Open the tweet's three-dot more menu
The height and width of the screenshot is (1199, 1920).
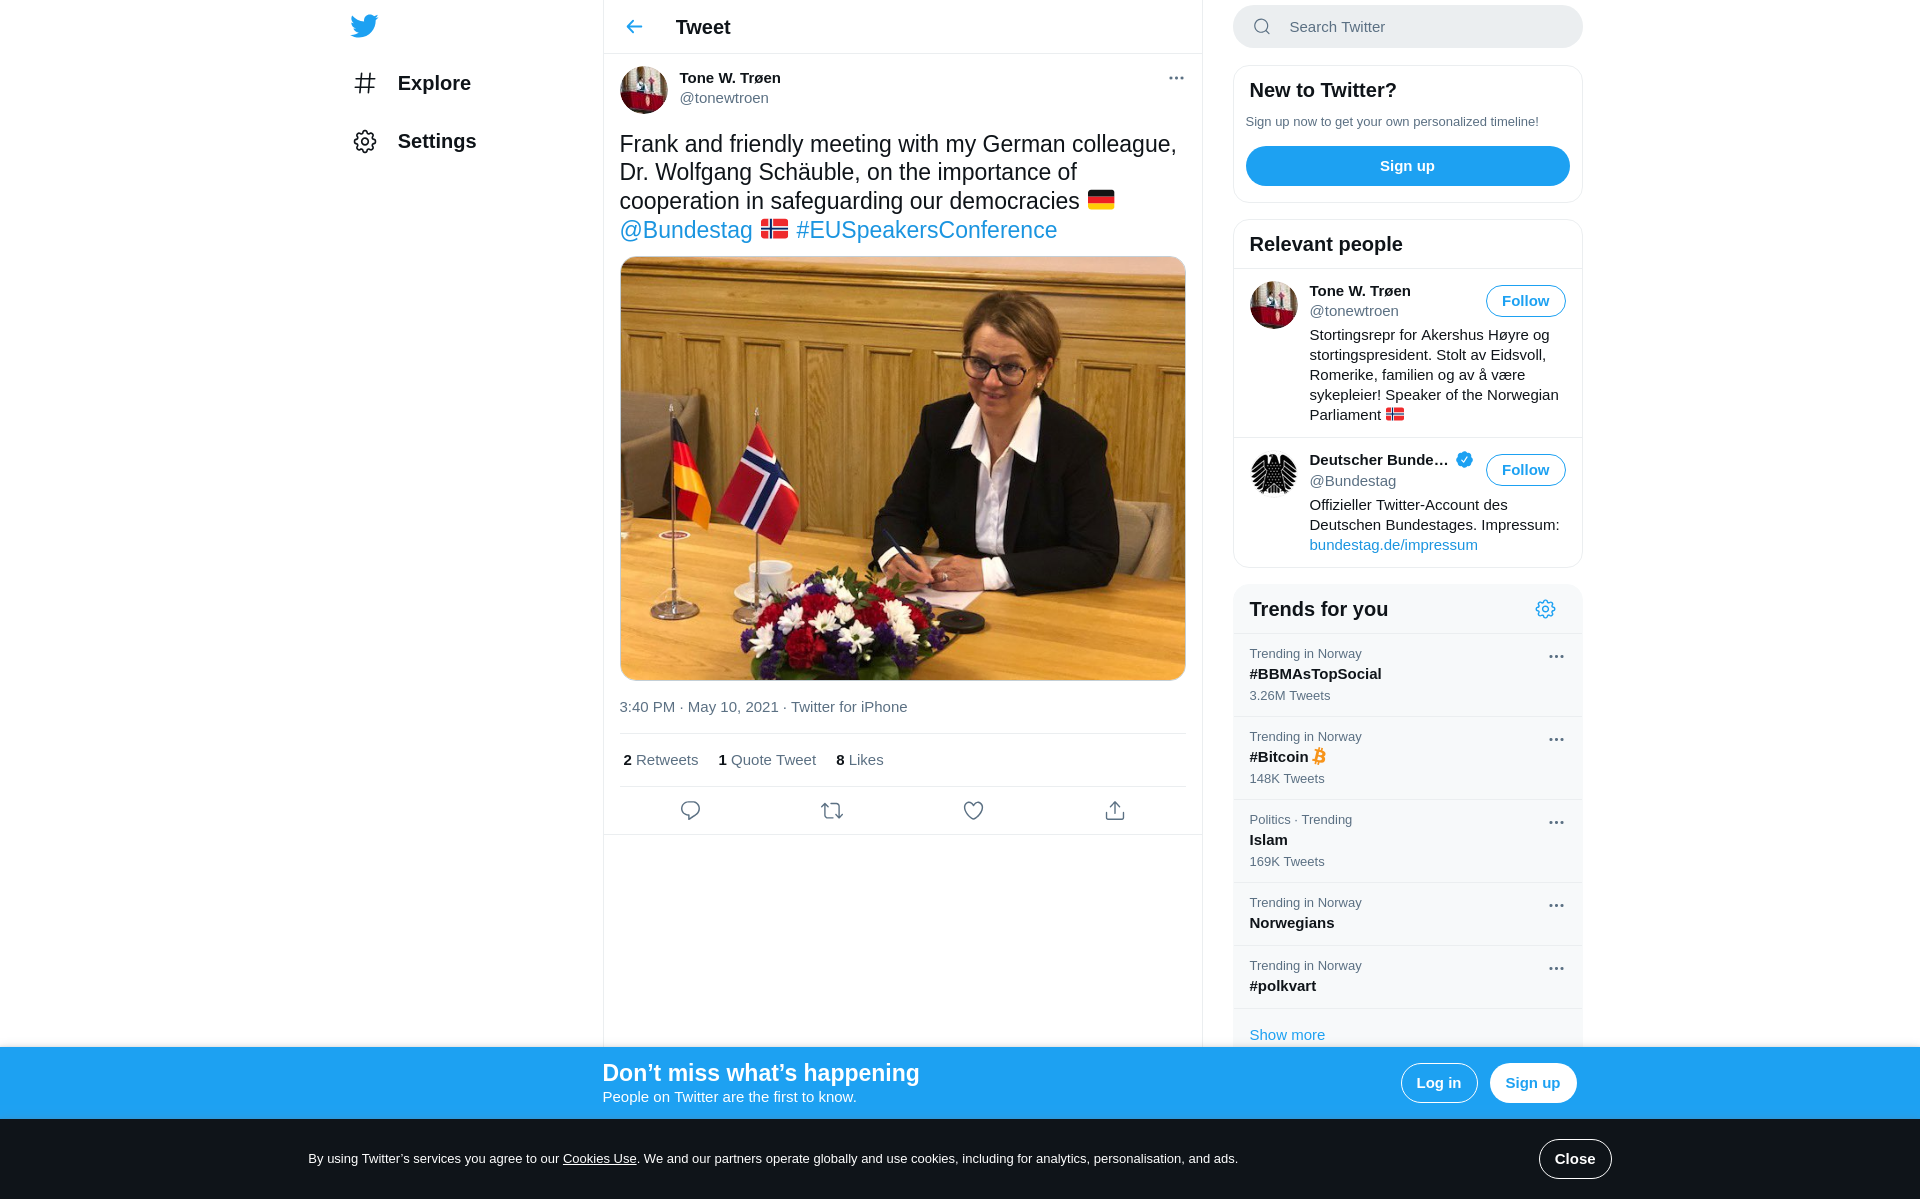(1176, 78)
